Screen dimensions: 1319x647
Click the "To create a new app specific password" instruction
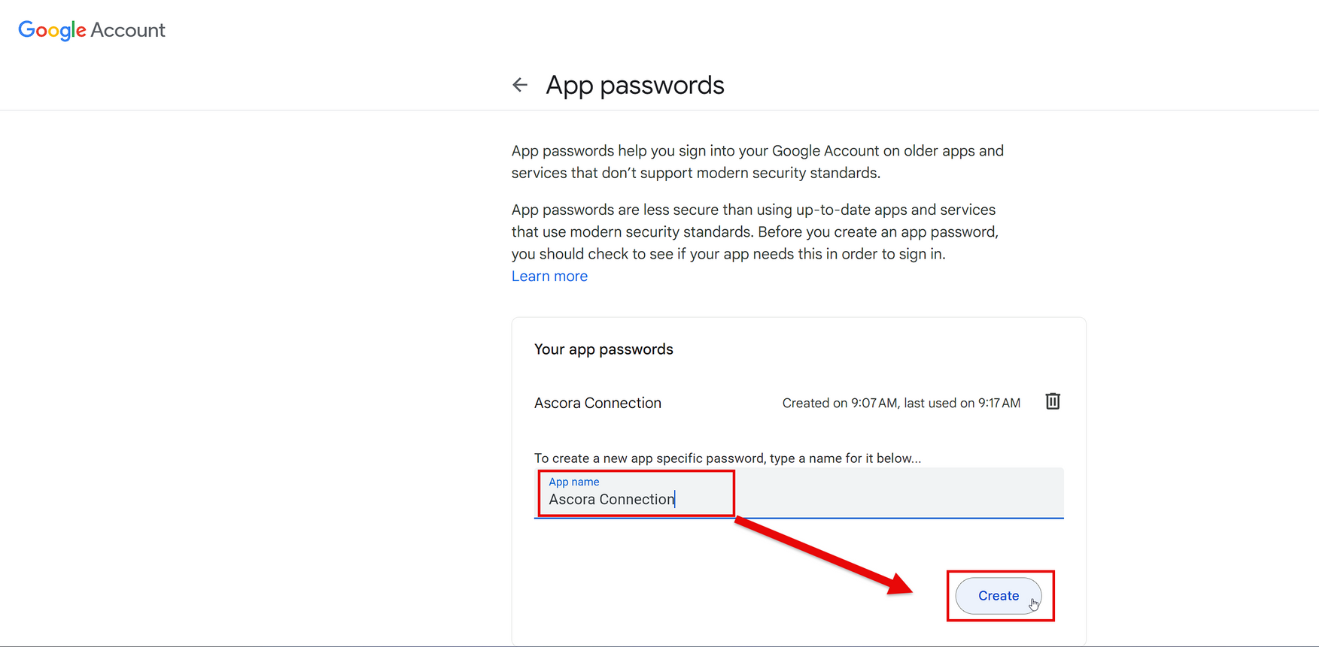pyautogui.click(x=727, y=458)
